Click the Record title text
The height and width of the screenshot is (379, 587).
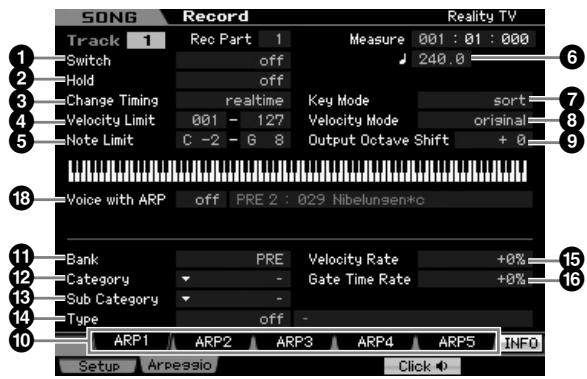(215, 16)
